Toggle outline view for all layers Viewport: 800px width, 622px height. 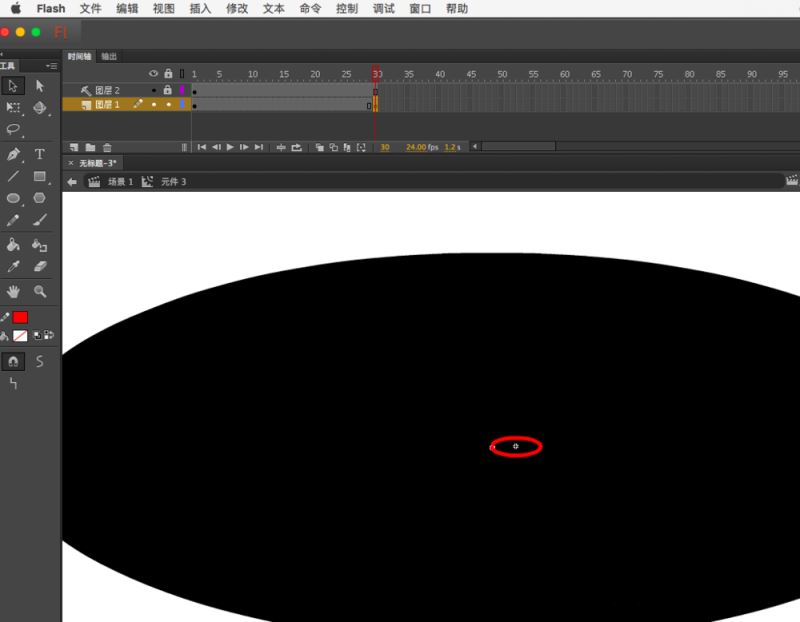(x=182, y=74)
